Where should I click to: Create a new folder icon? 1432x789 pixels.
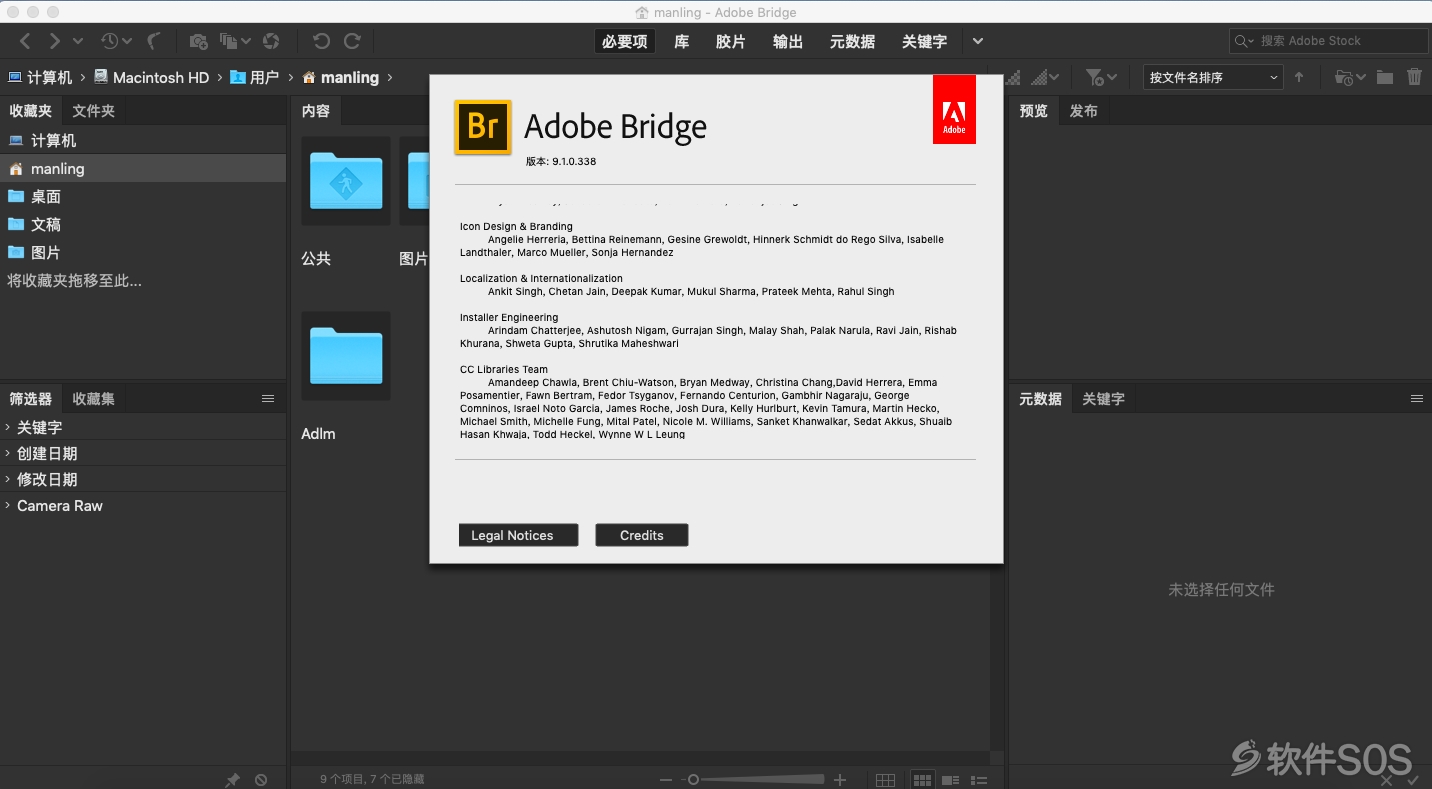pyautogui.click(x=1385, y=77)
